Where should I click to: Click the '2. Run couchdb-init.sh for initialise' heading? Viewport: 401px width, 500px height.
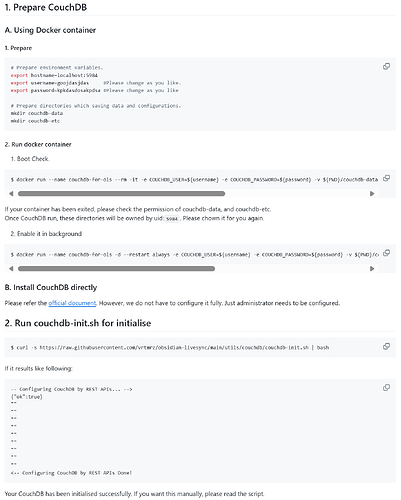coord(78,323)
